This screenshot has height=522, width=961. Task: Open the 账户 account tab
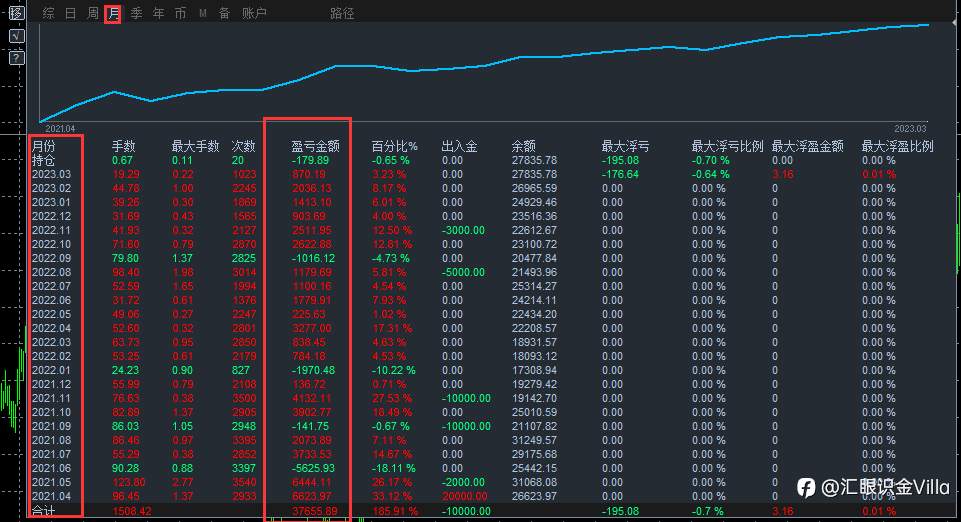[x=254, y=13]
